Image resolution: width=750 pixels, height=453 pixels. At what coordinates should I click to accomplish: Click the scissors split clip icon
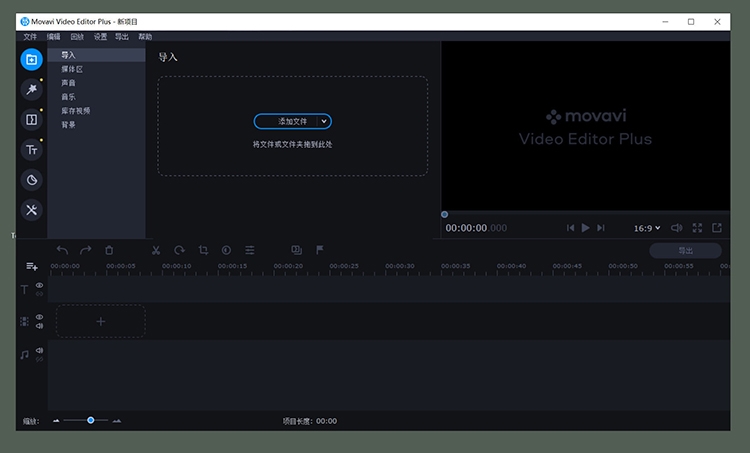(156, 250)
